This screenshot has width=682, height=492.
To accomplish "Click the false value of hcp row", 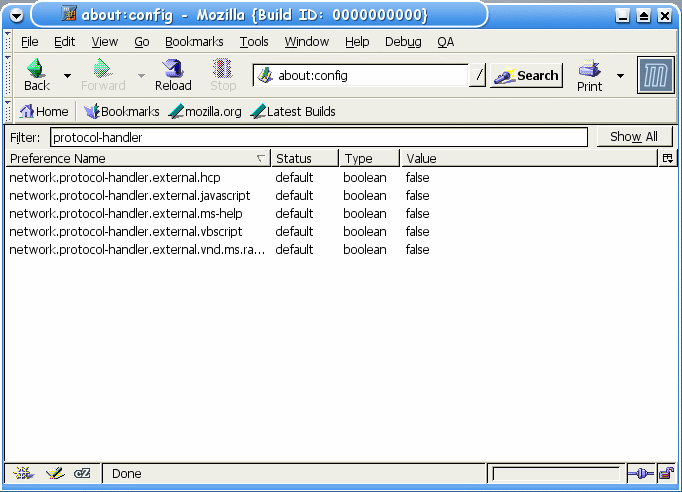I will [418, 177].
